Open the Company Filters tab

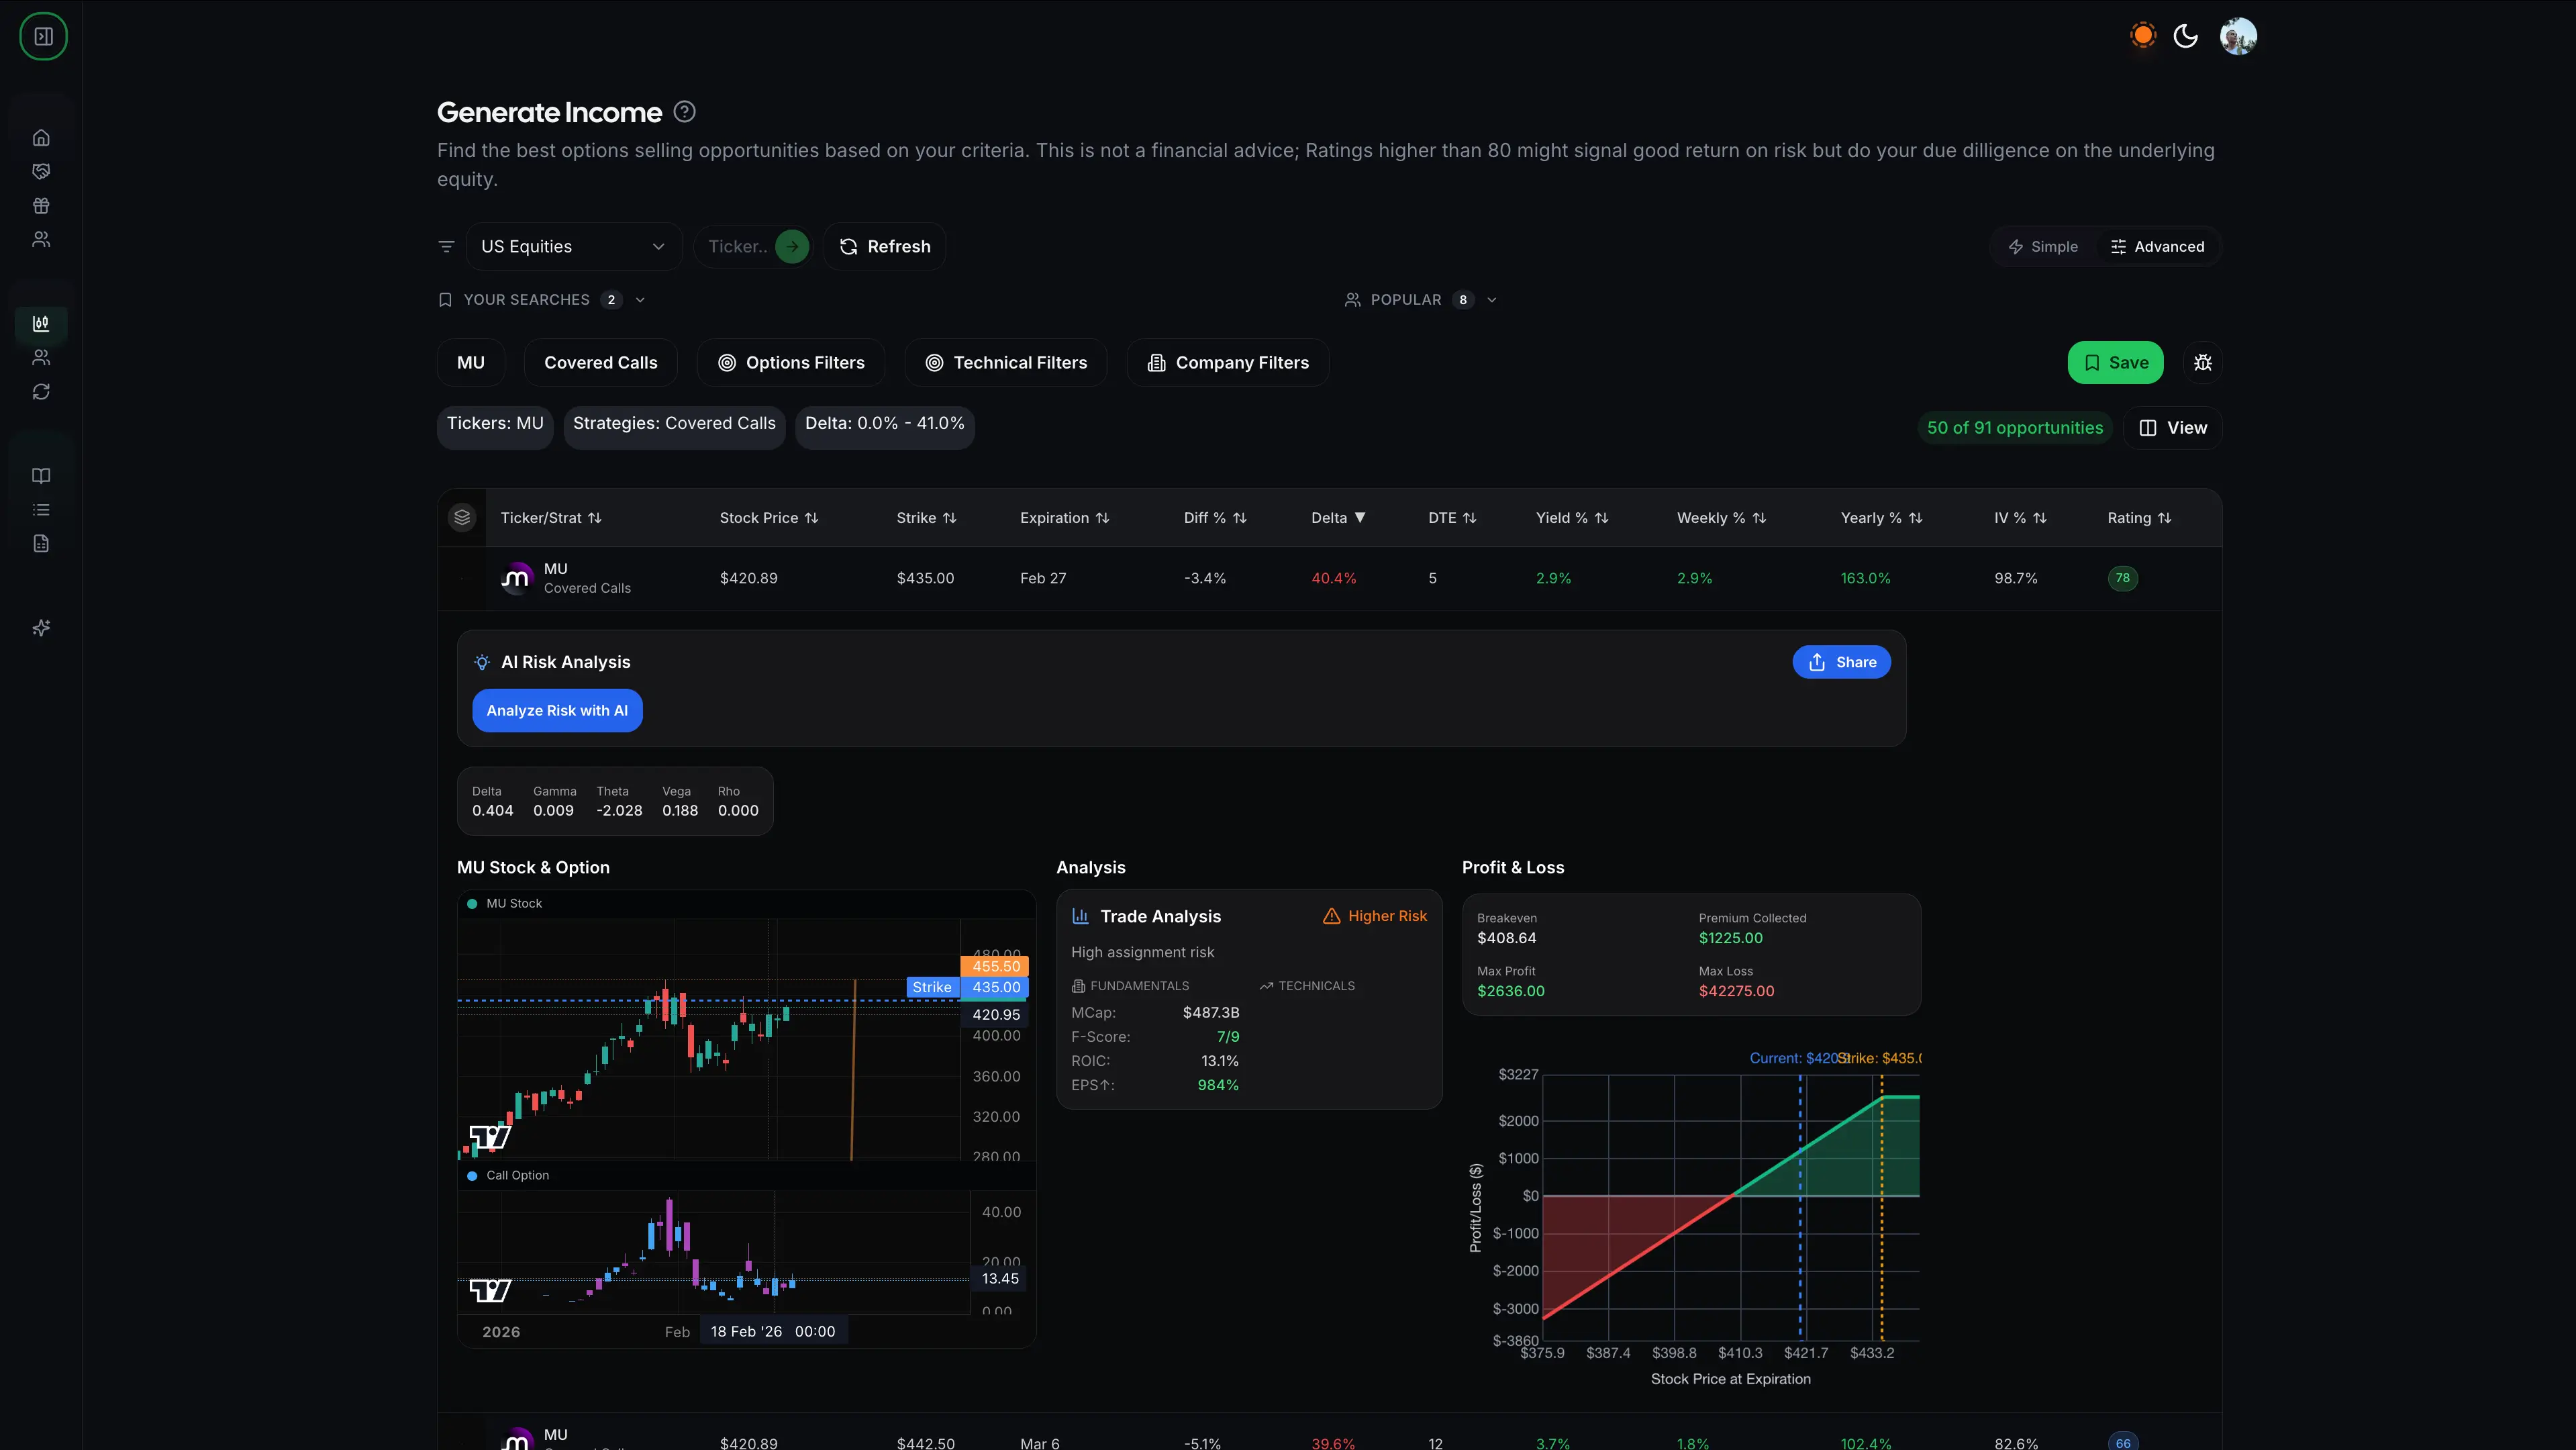tap(1228, 363)
